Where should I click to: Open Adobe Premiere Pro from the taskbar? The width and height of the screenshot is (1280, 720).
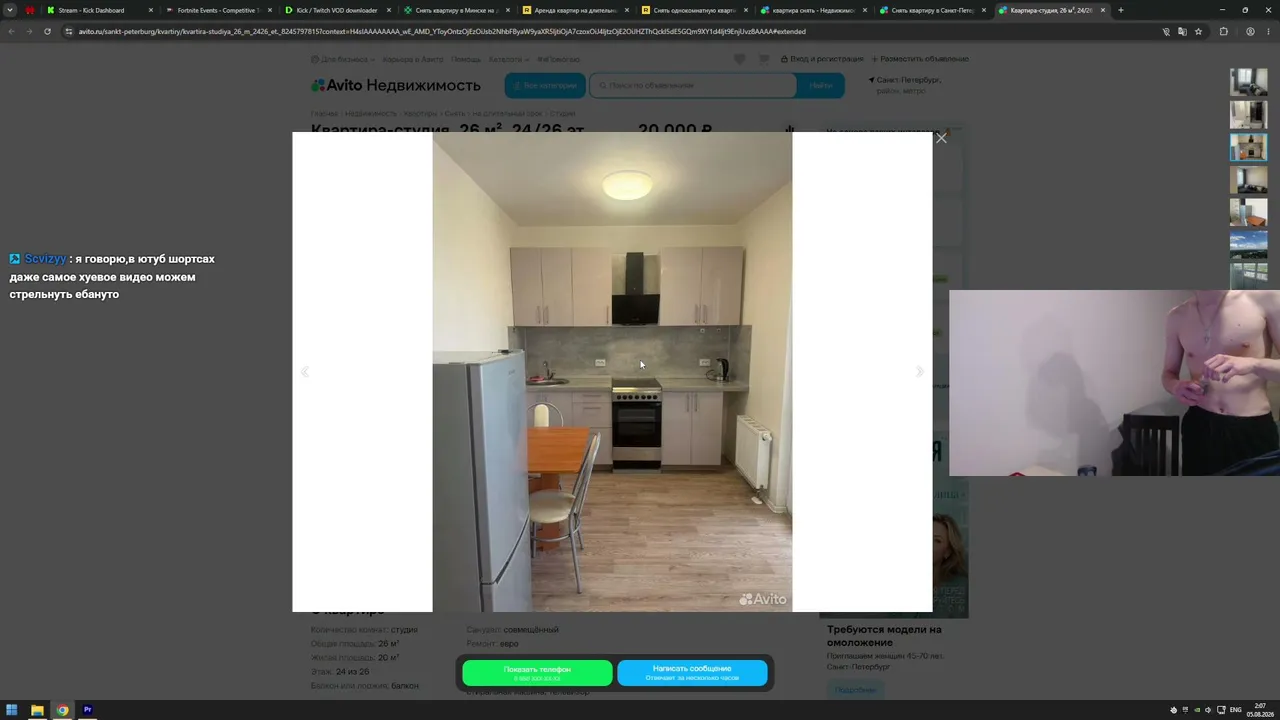(87, 710)
